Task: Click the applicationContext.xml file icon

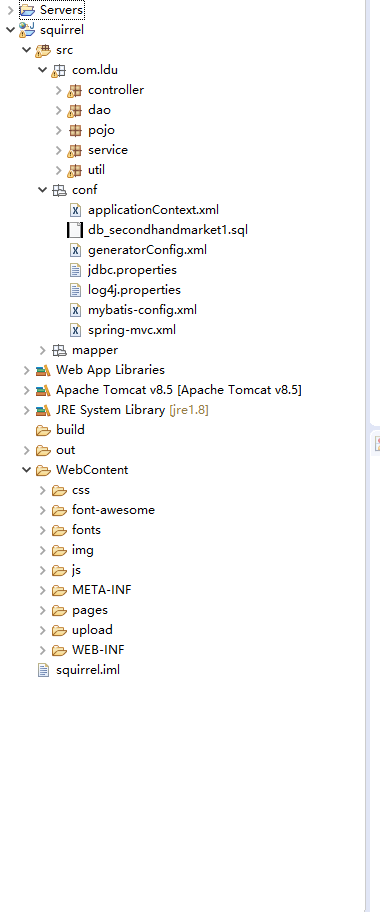Action: 75,210
